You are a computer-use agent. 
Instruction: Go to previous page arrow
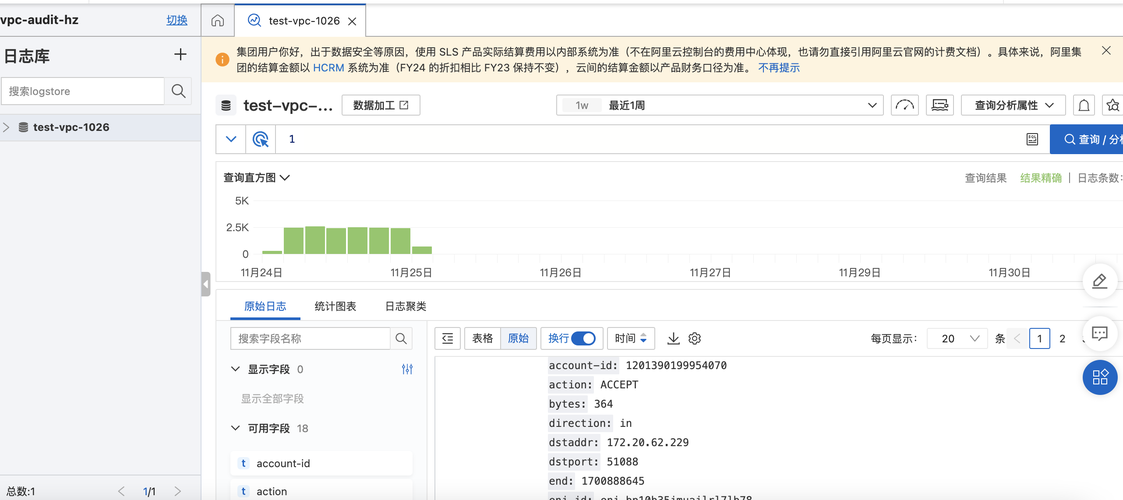(x=1016, y=339)
